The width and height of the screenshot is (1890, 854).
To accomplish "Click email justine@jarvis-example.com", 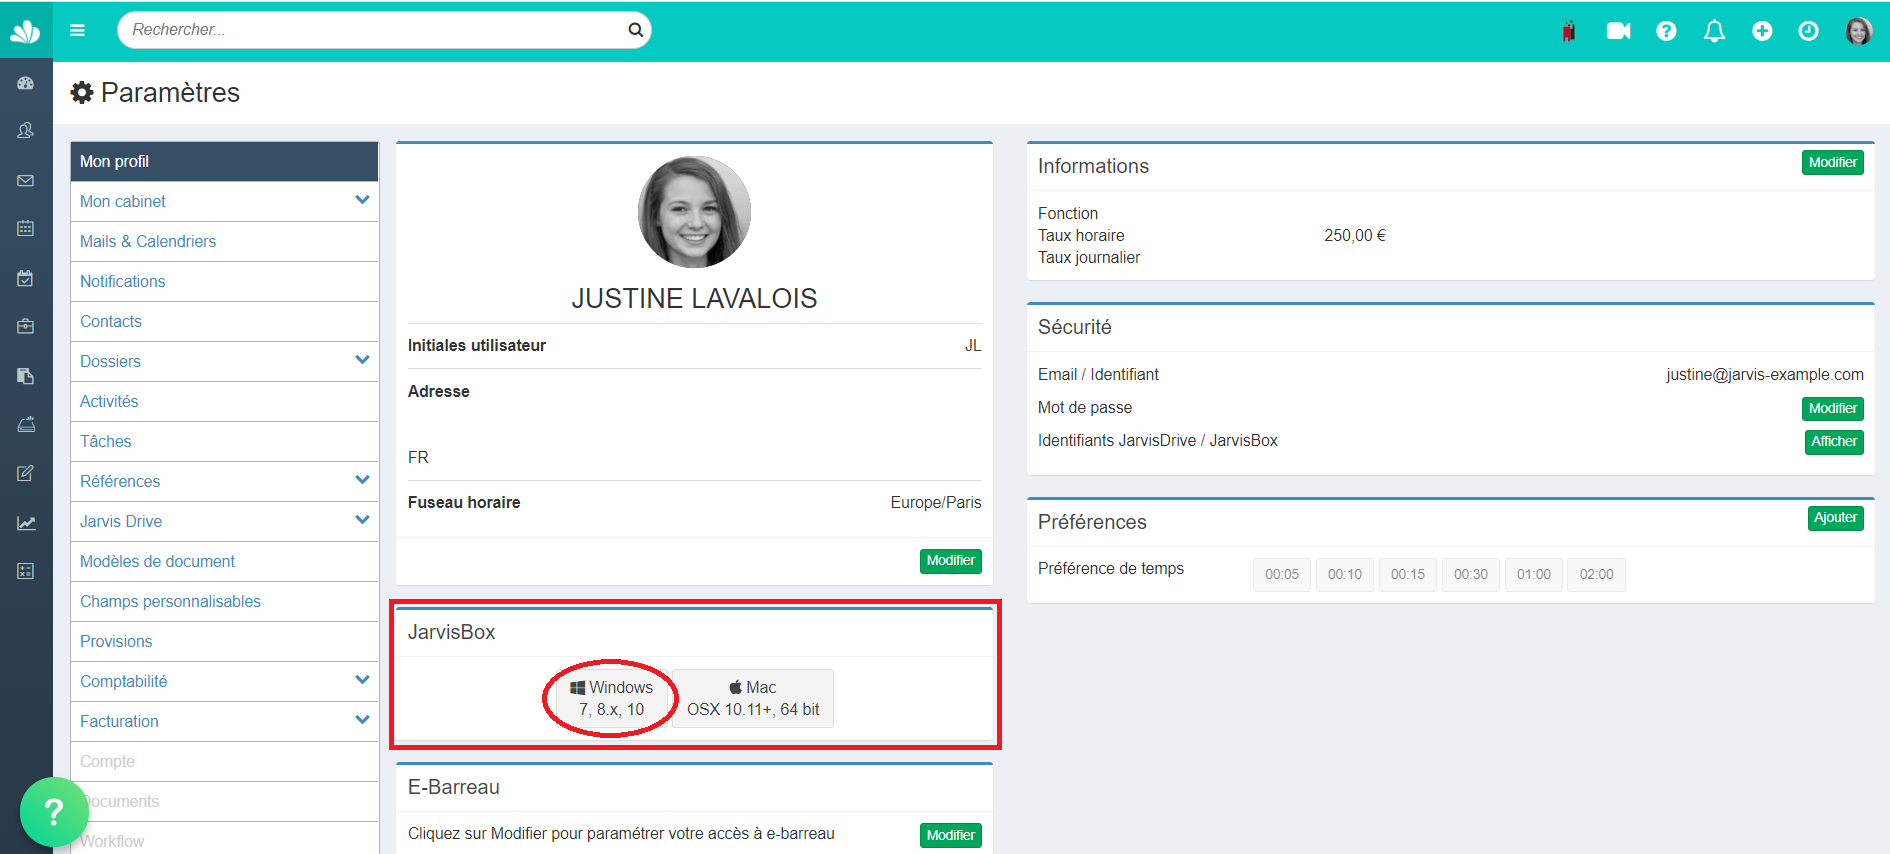I will coord(1764,374).
